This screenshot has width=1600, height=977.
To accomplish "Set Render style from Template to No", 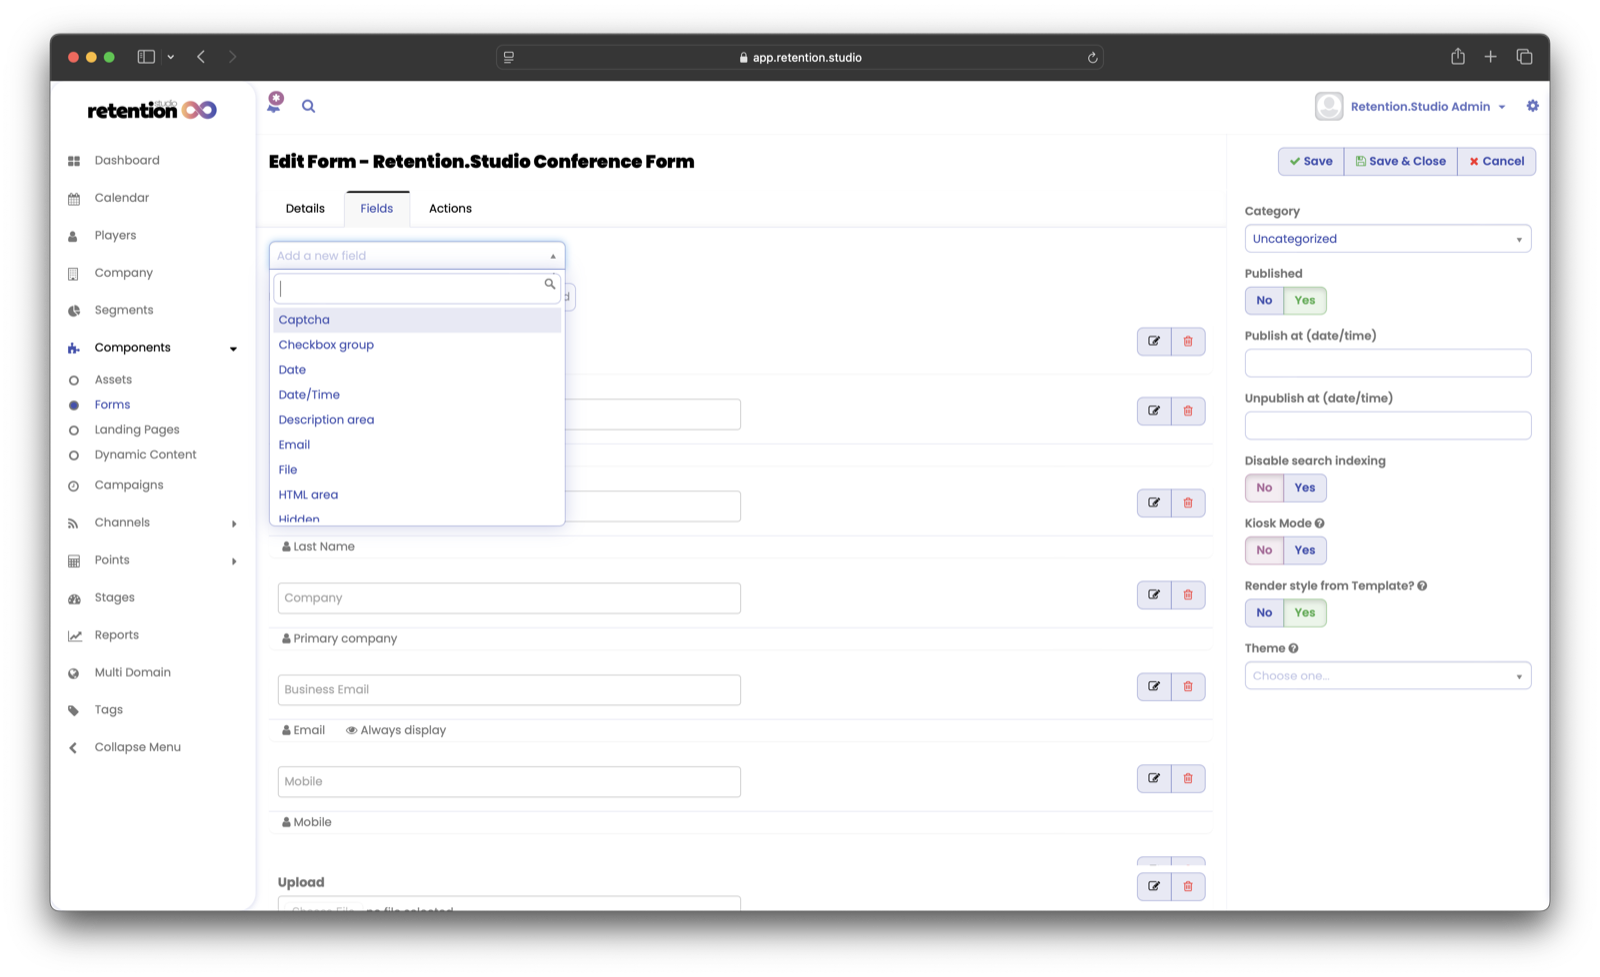I will (1264, 613).
